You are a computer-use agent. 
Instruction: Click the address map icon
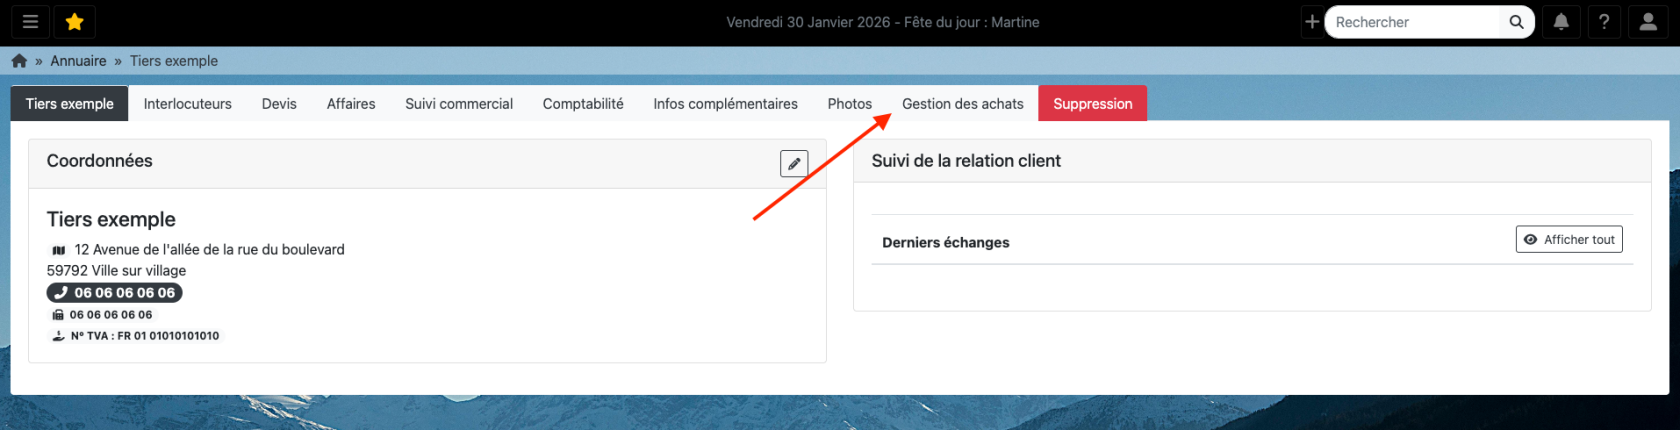tap(59, 250)
